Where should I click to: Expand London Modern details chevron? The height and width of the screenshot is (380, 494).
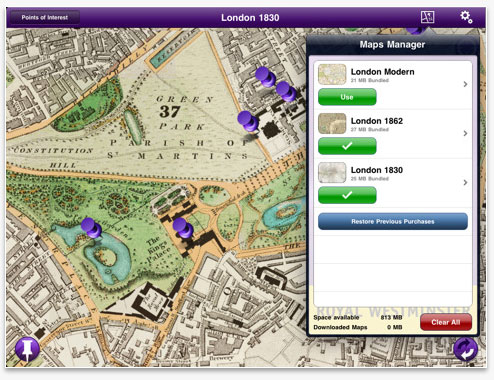click(465, 84)
